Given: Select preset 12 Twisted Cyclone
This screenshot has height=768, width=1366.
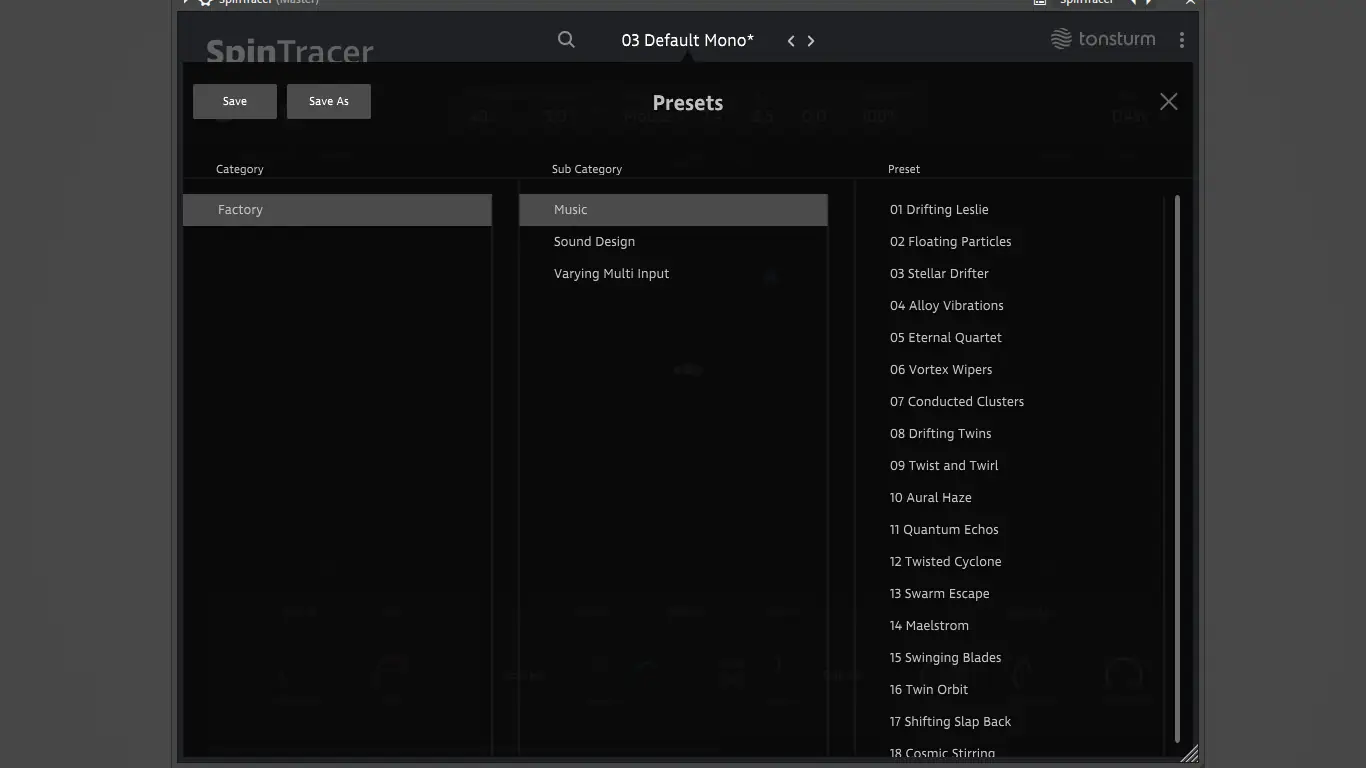Looking at the screenshot, I should (945, 562).
